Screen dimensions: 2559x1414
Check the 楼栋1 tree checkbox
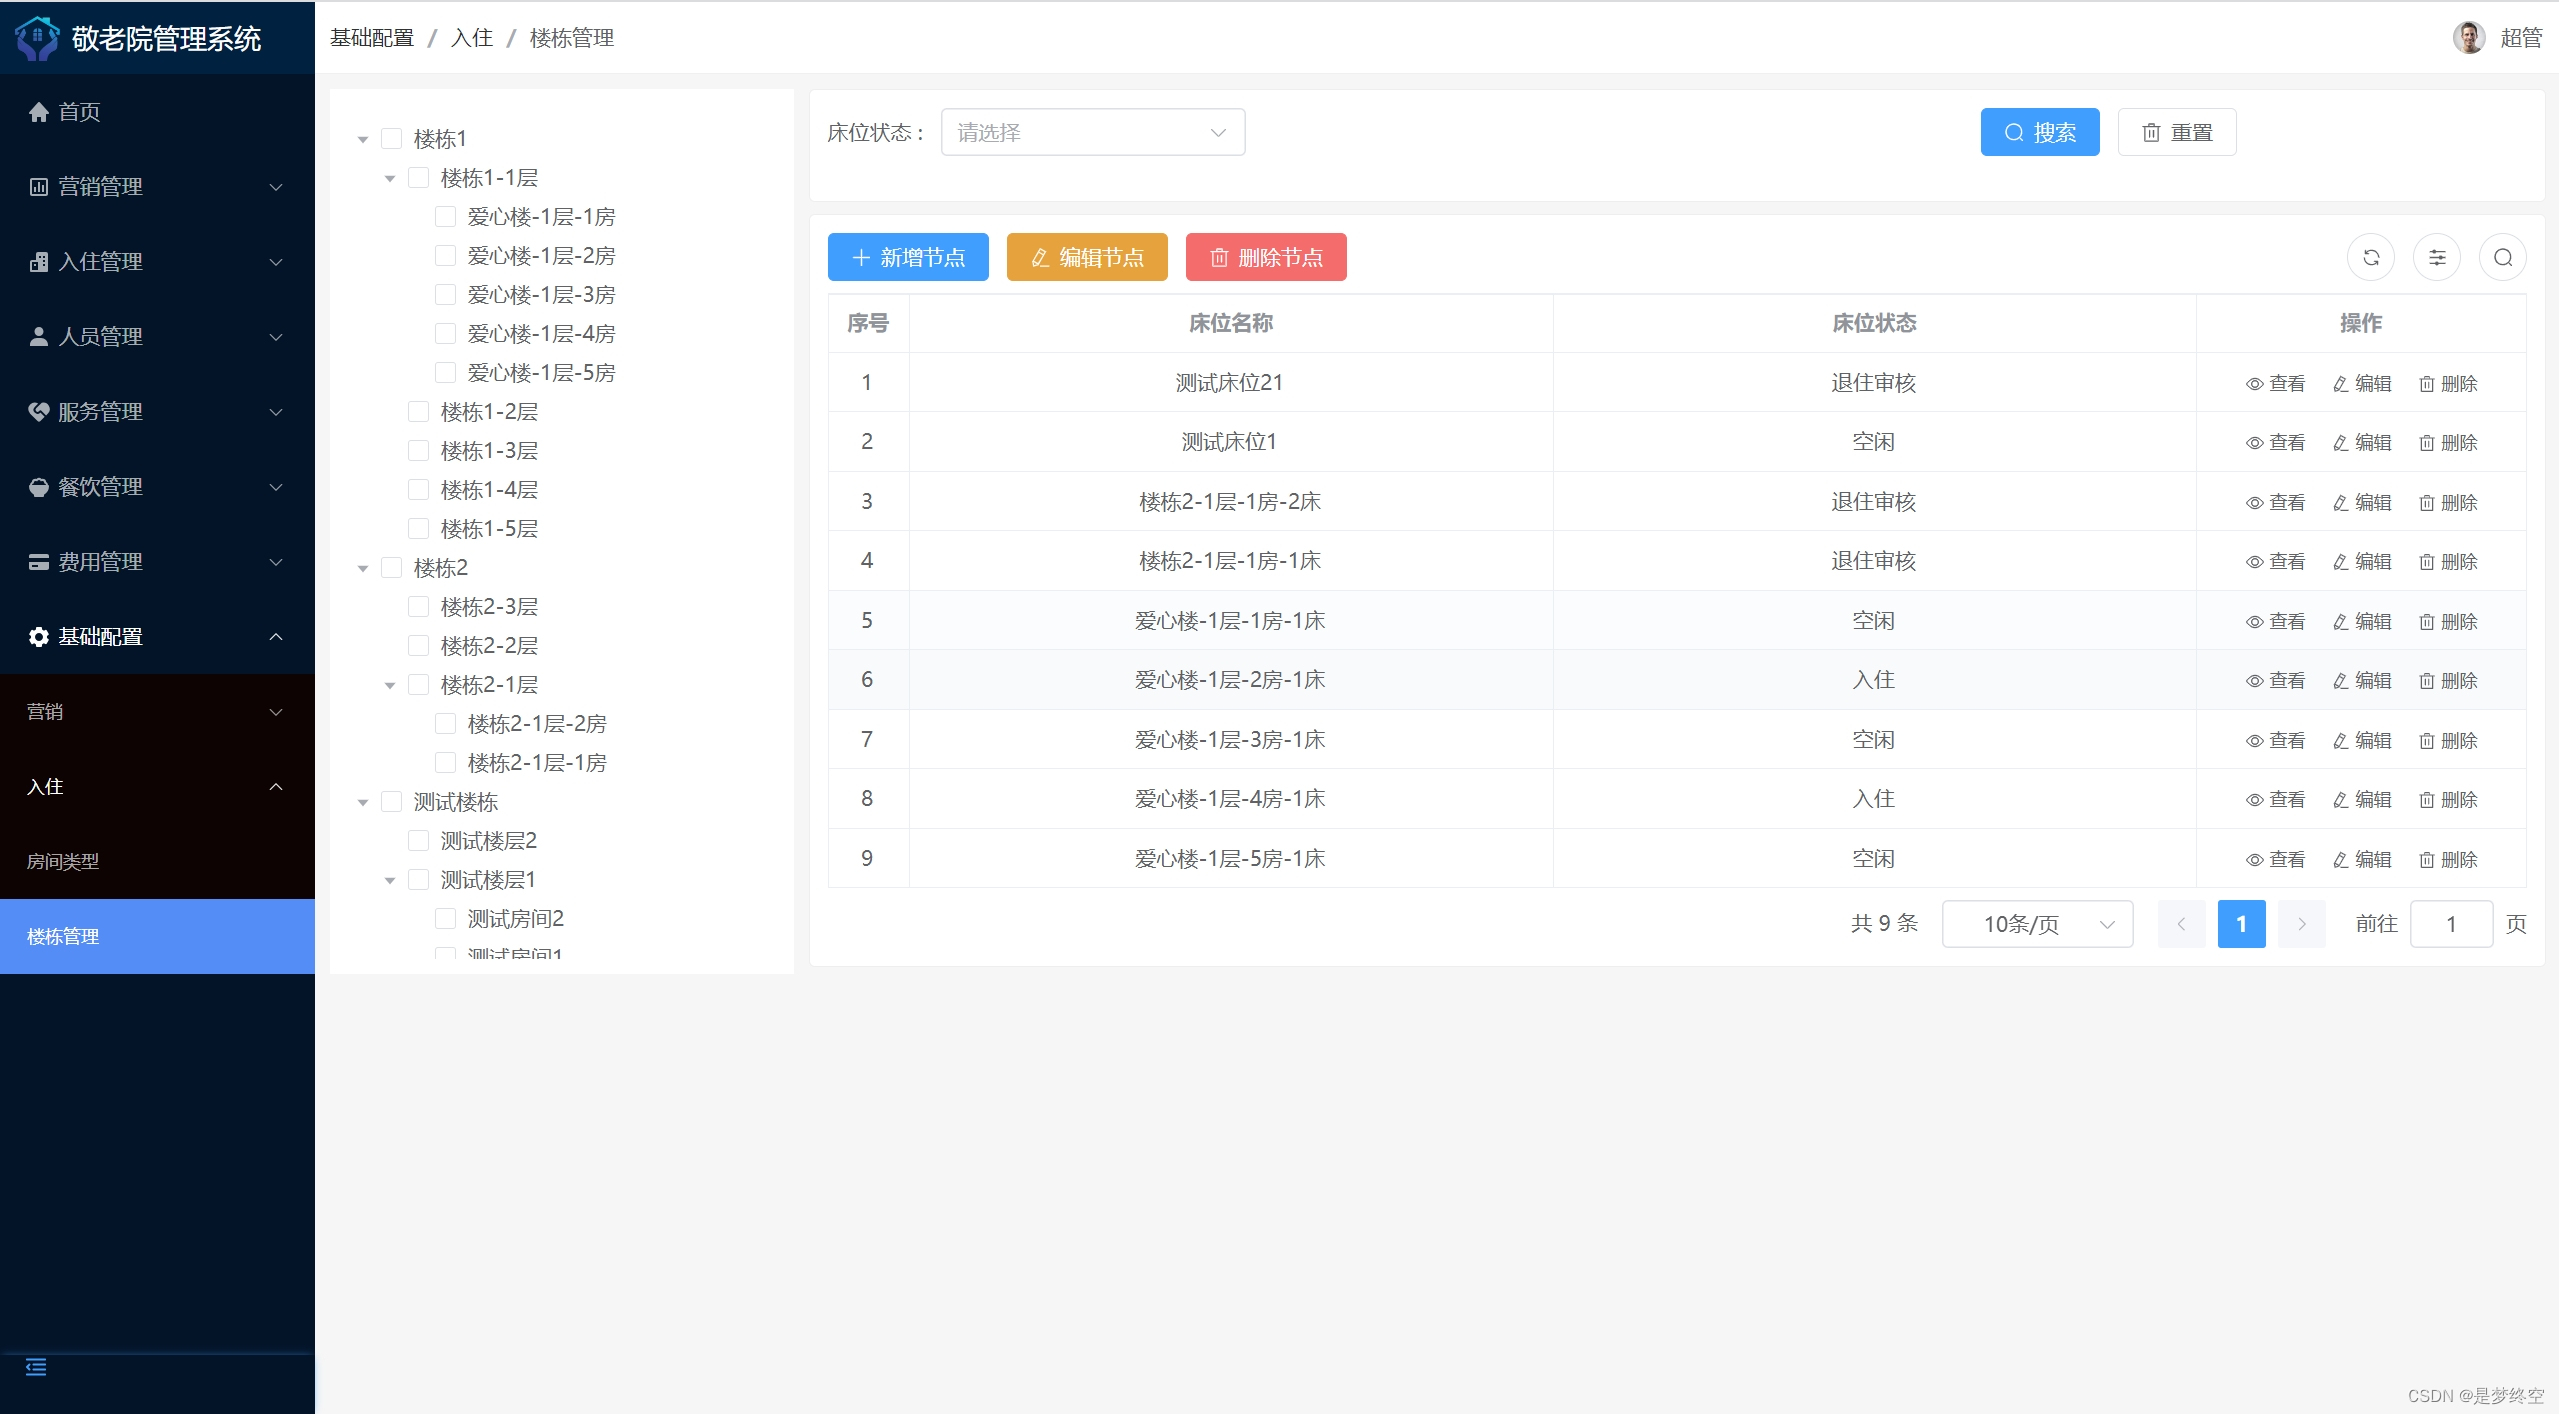pyautogui.click(x=392, y=138)
